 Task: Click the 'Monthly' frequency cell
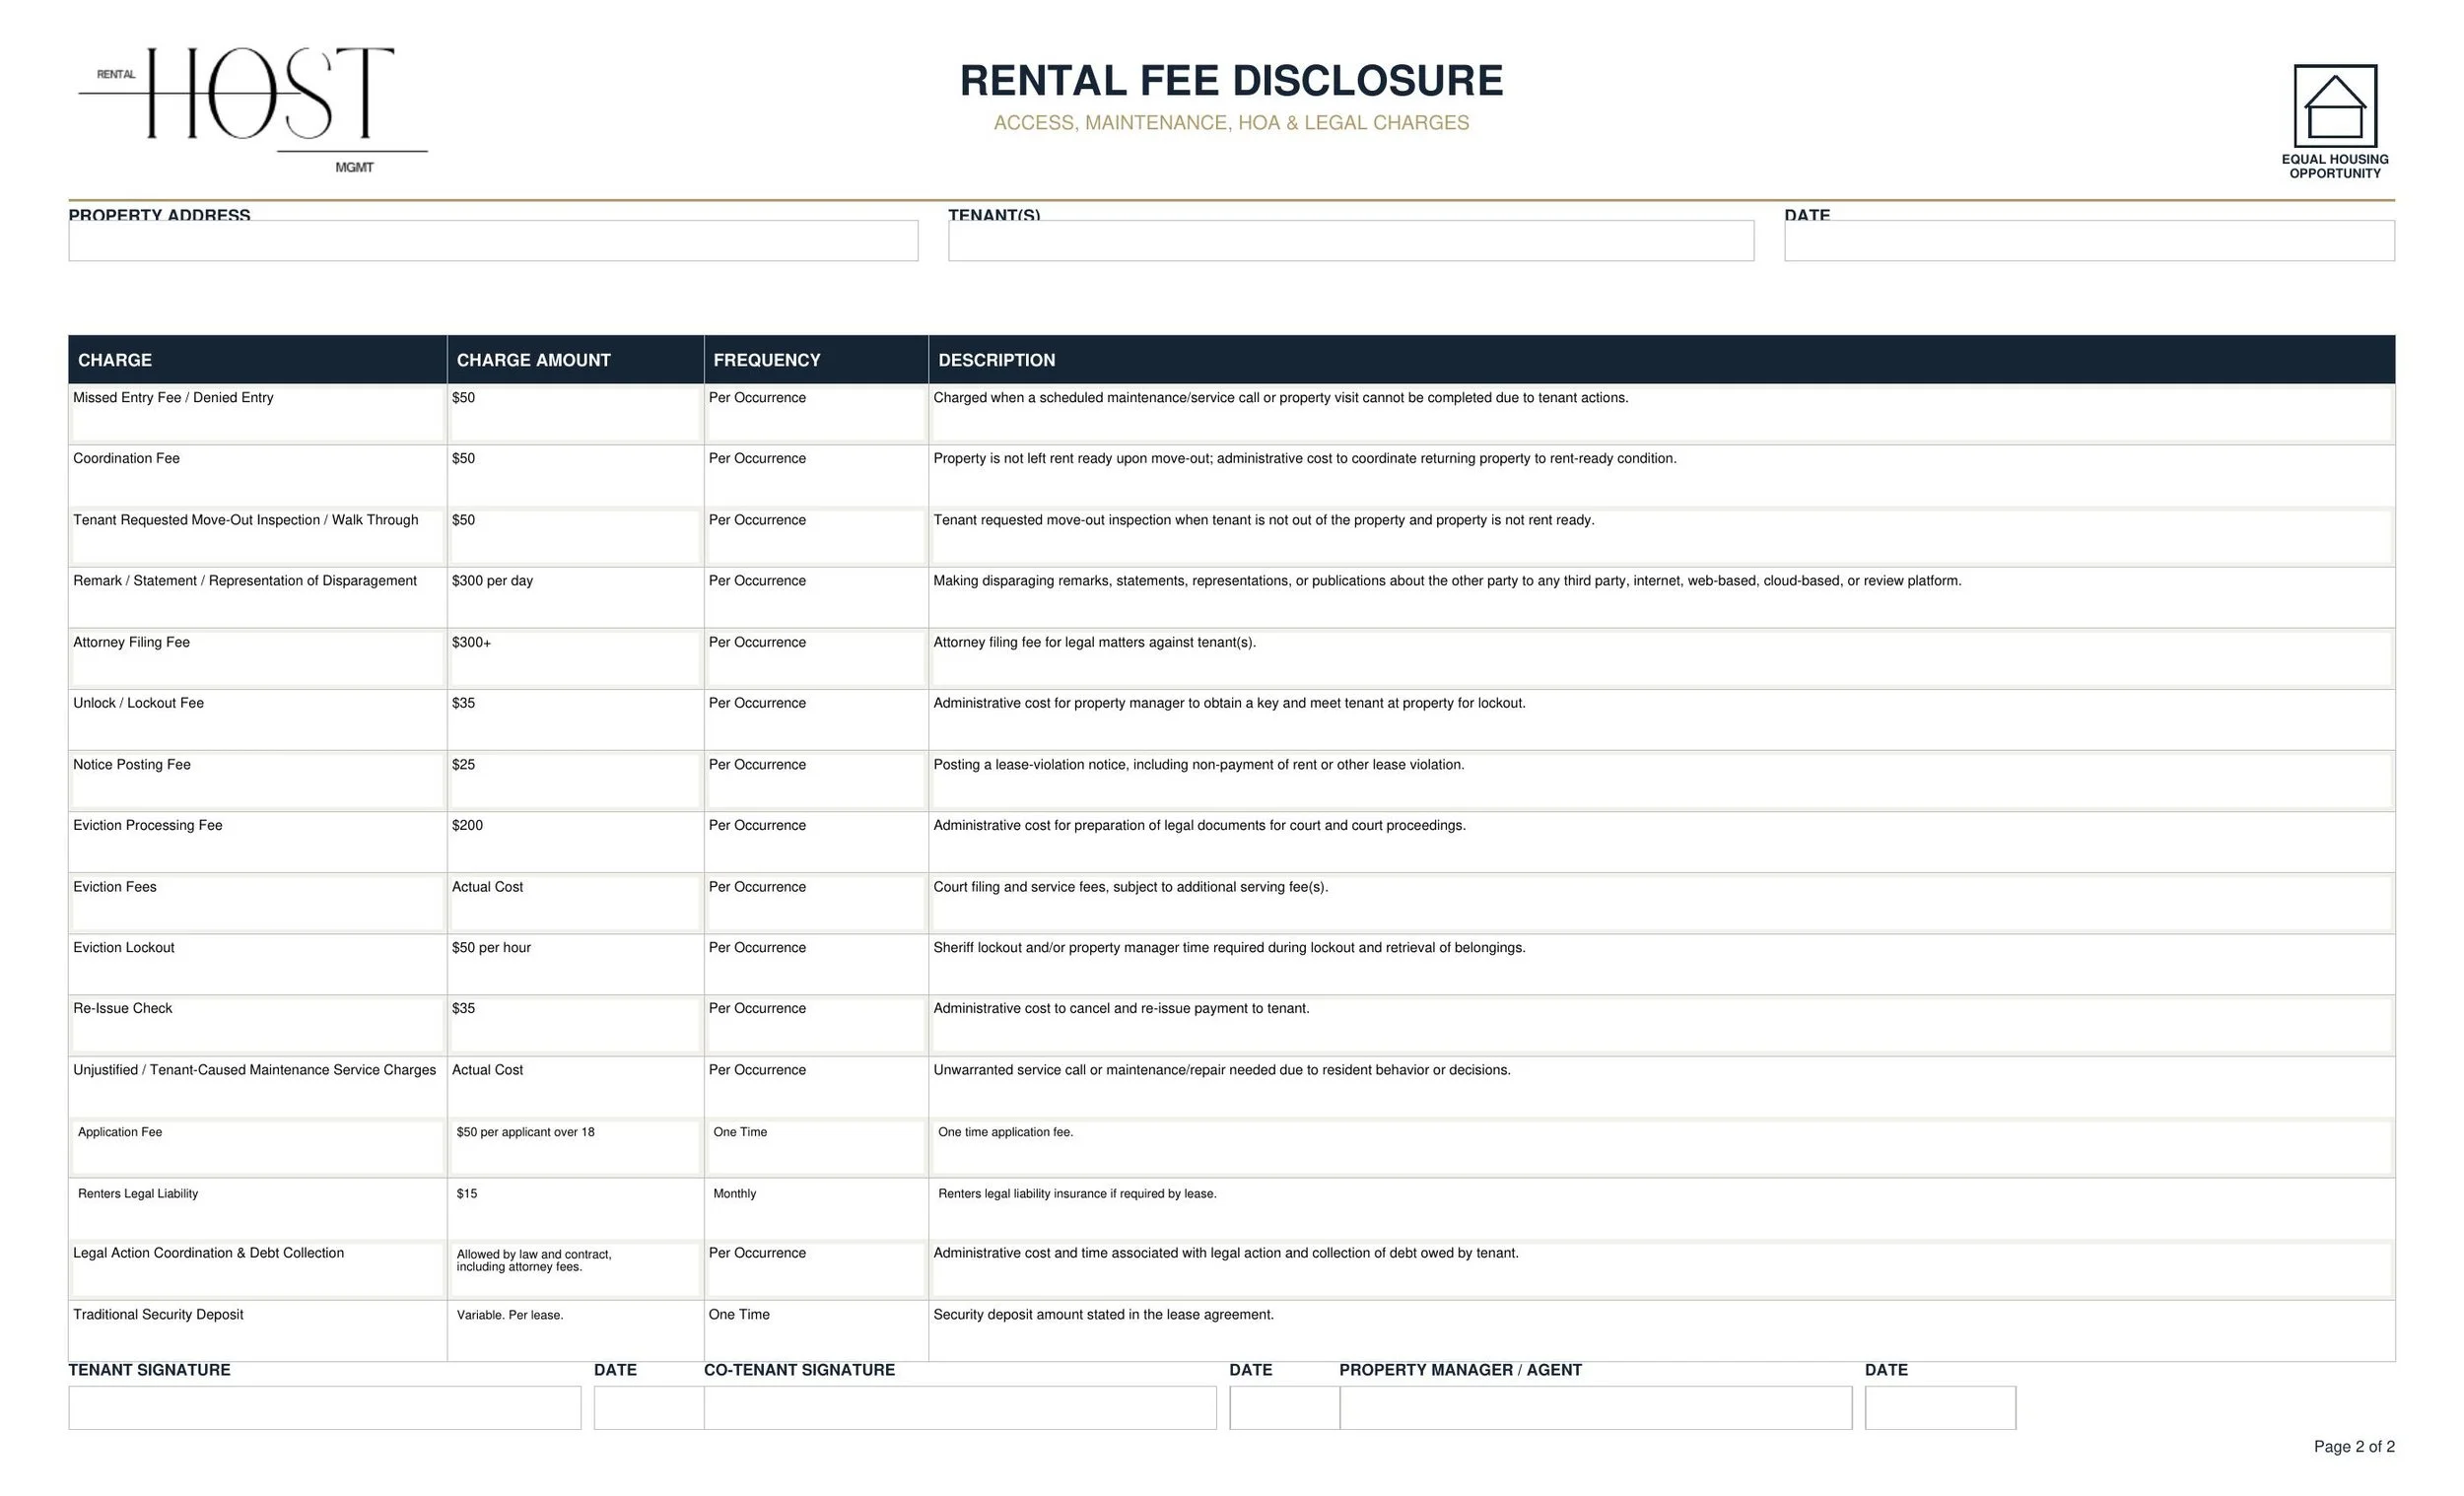click(816, 1208)
